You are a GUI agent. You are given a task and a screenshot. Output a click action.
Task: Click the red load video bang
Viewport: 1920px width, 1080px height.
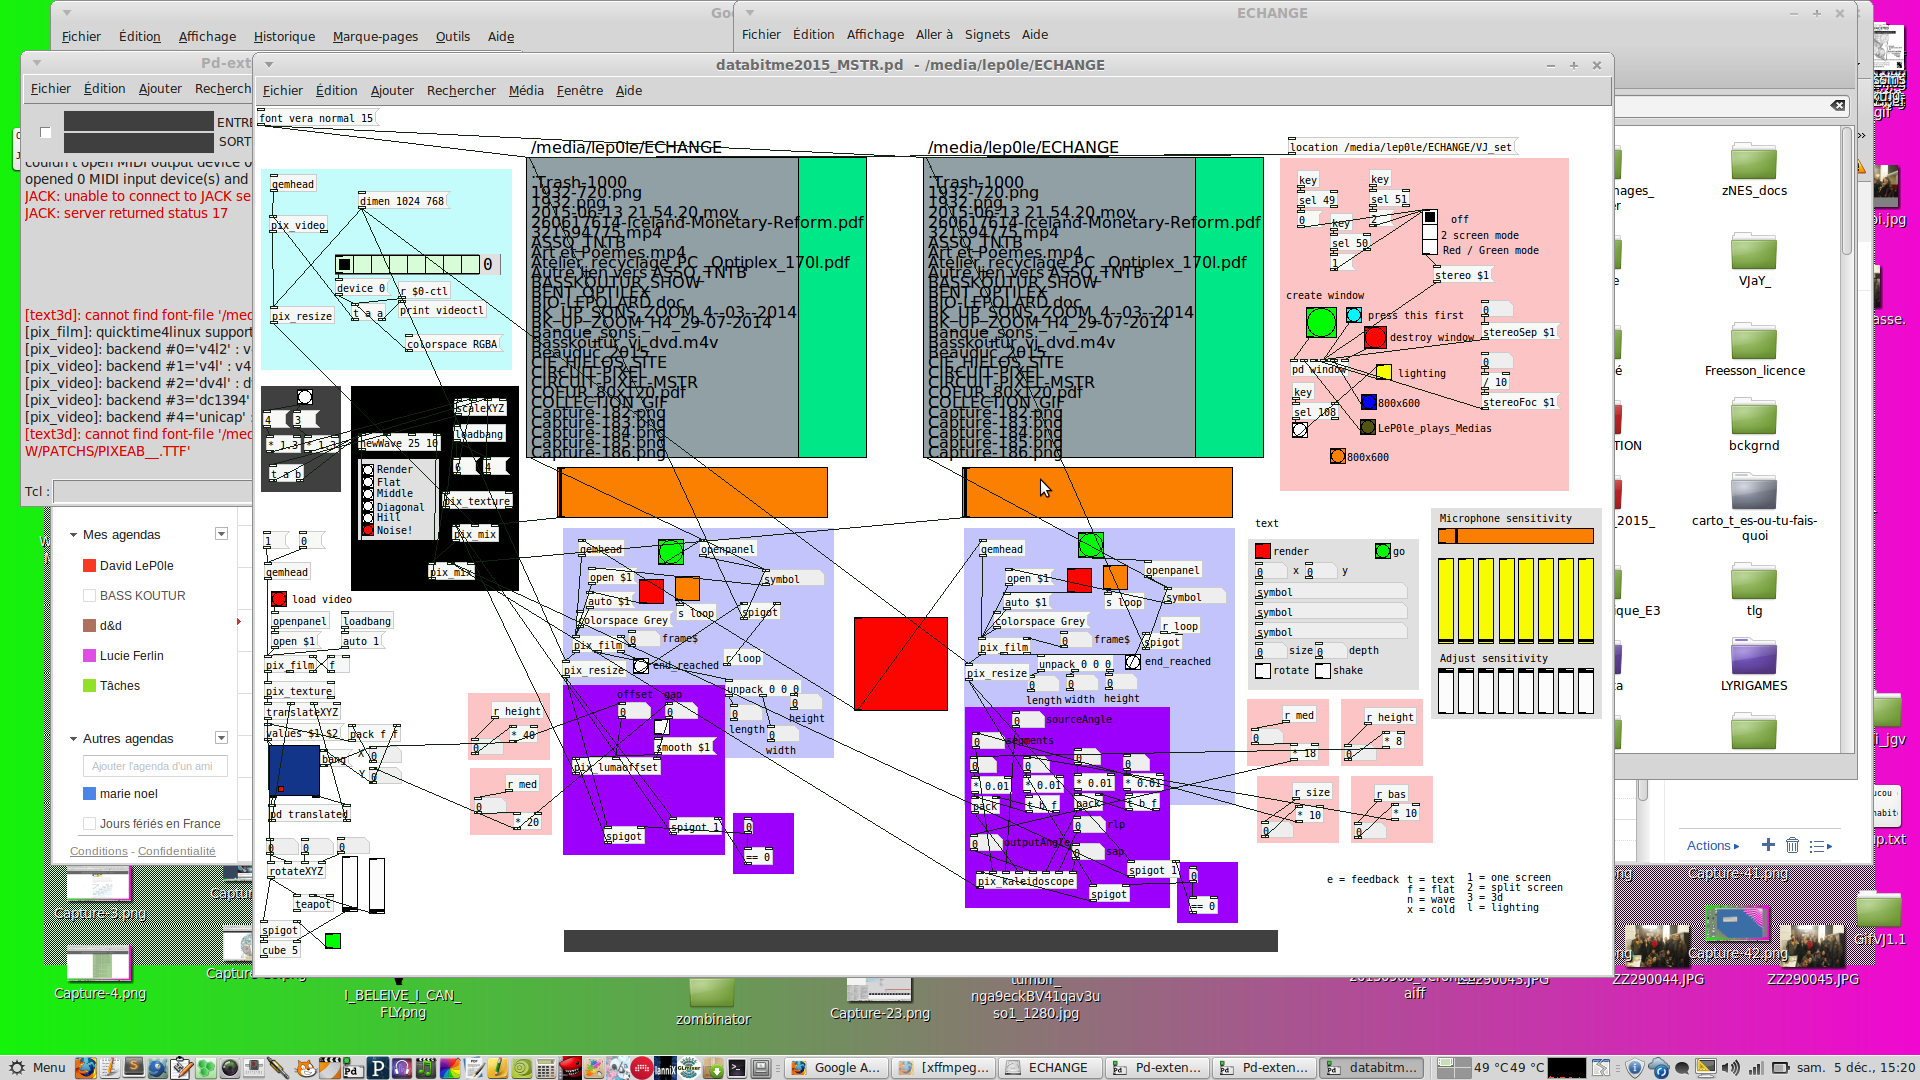[x=279, y=599]
